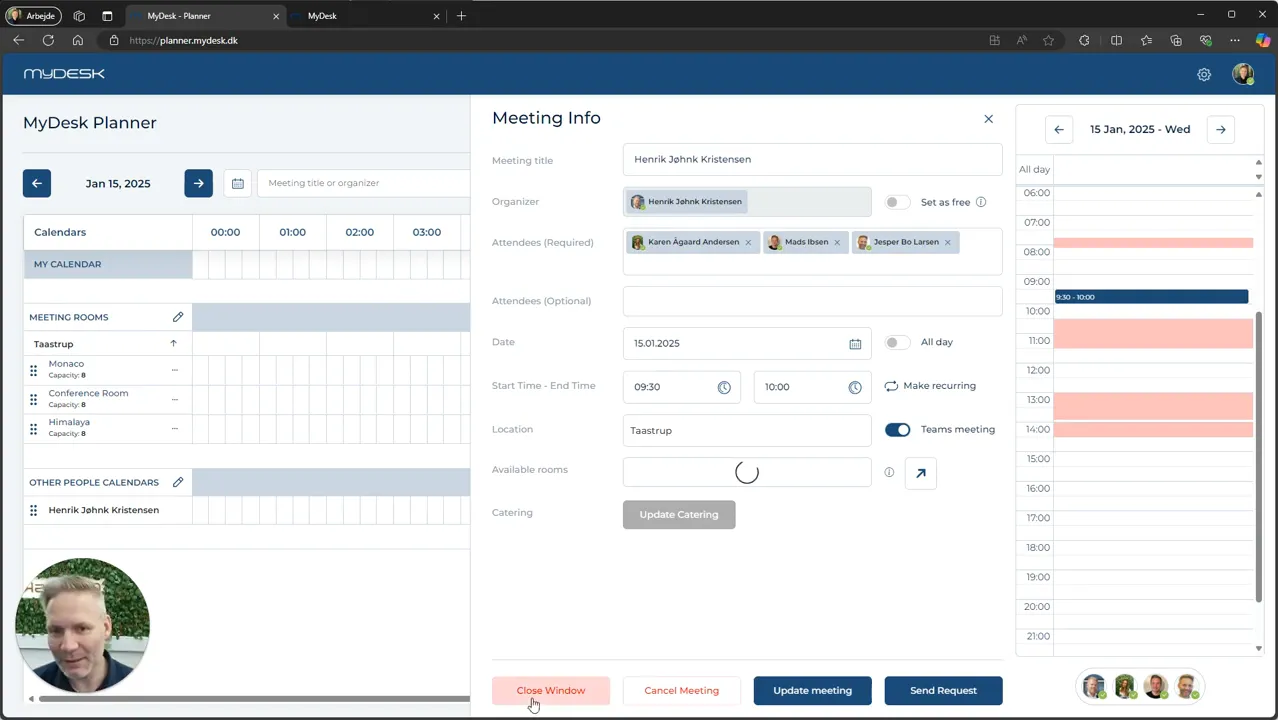Sort Taastrup rooms with up arrow
Viewport: 1278px width, 720px height.
[173, 344]
